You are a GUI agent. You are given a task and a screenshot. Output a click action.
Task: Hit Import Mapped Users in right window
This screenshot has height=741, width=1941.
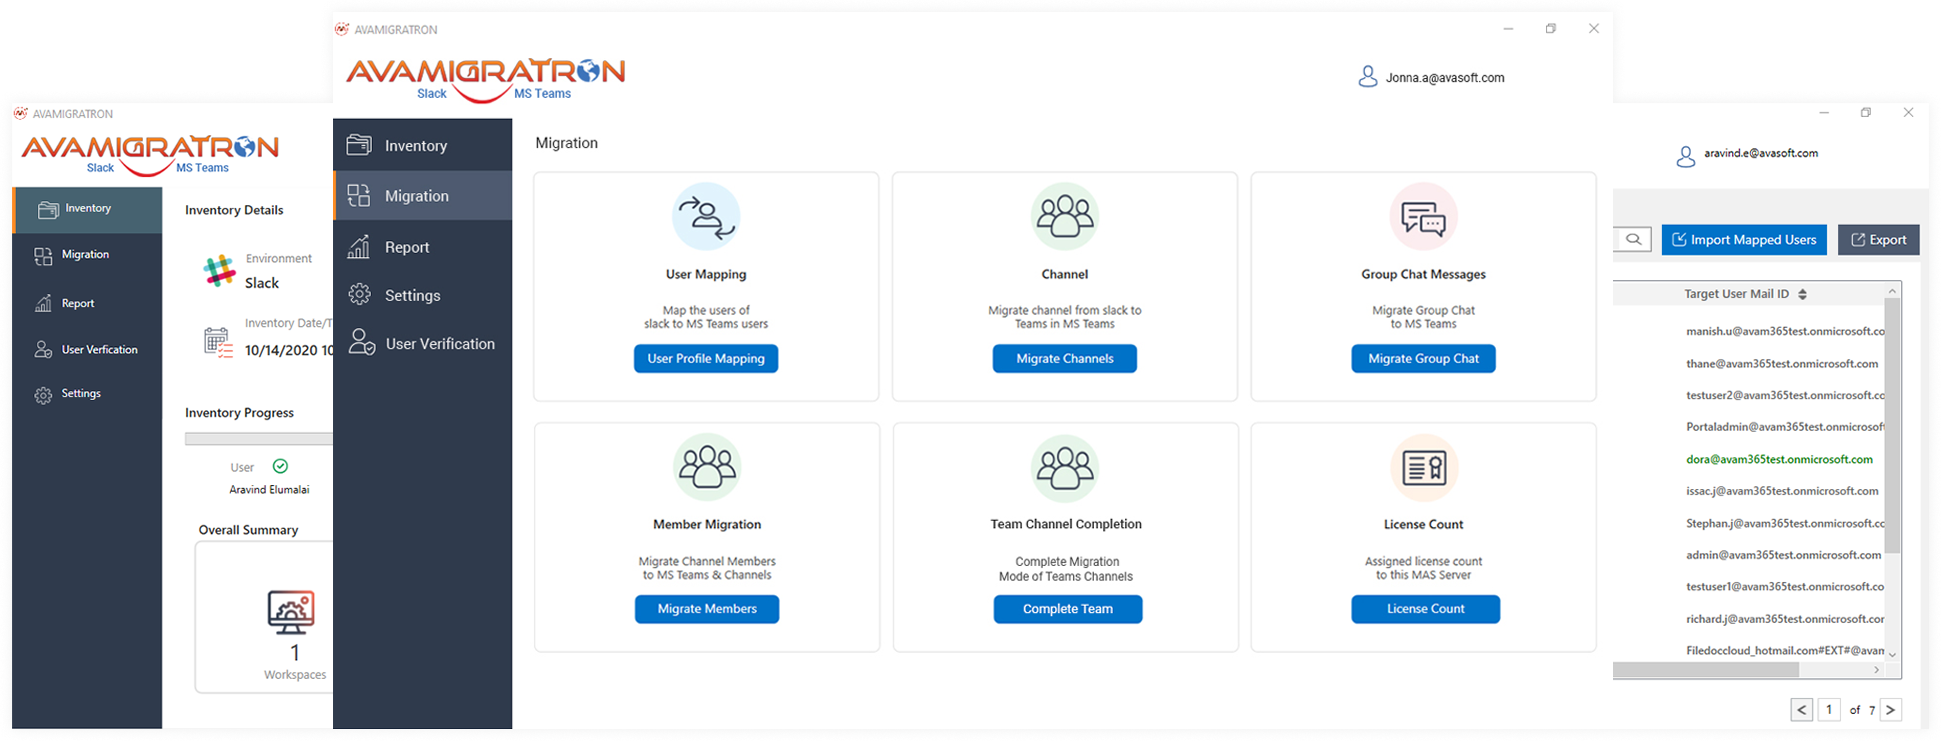coord(1744,239)
